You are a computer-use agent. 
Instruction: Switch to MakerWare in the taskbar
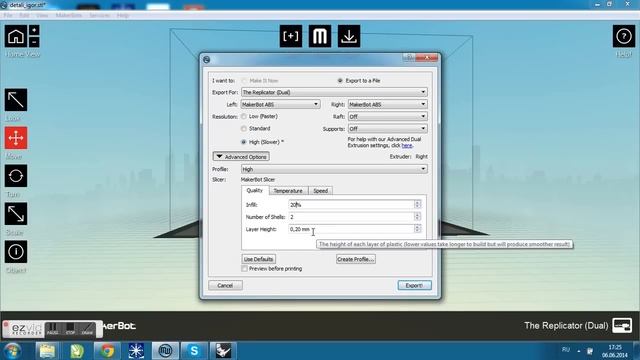(165, 351)
